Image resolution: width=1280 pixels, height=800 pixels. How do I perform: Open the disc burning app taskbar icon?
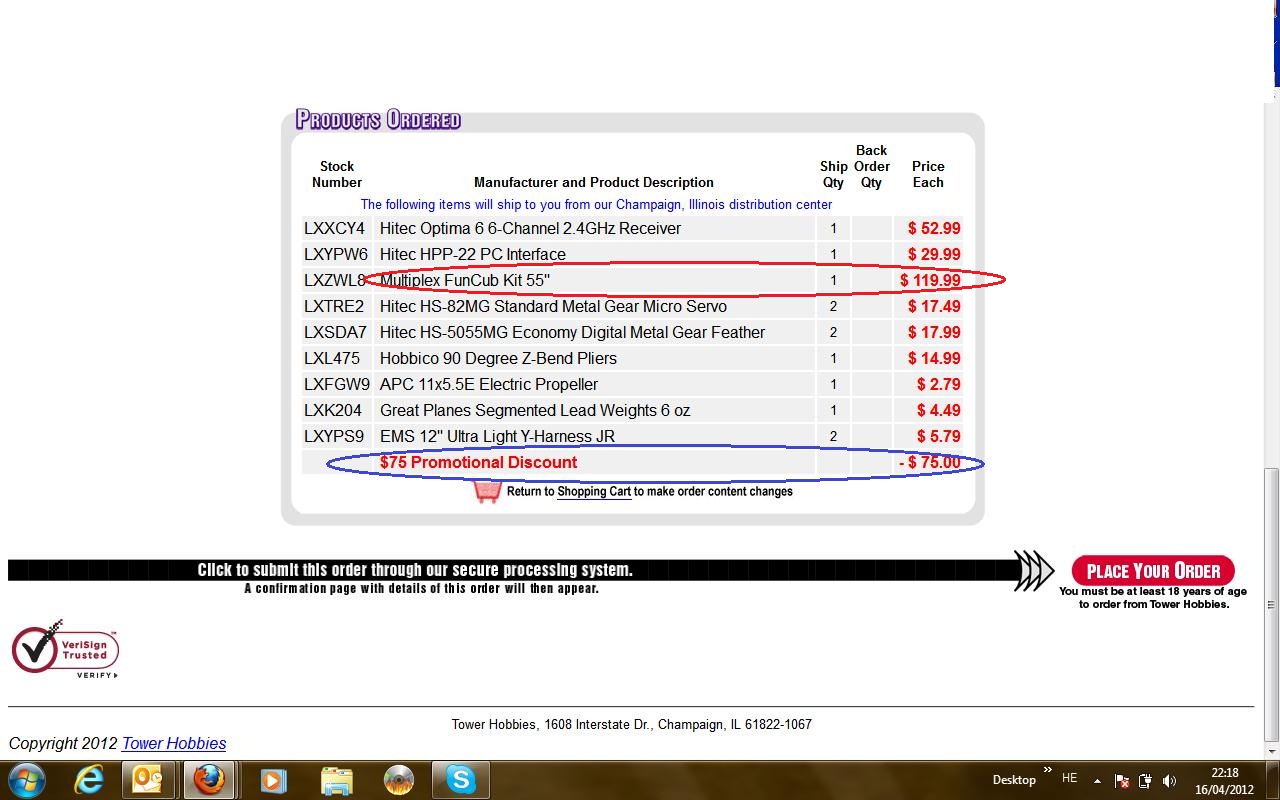tap(399, 779)
